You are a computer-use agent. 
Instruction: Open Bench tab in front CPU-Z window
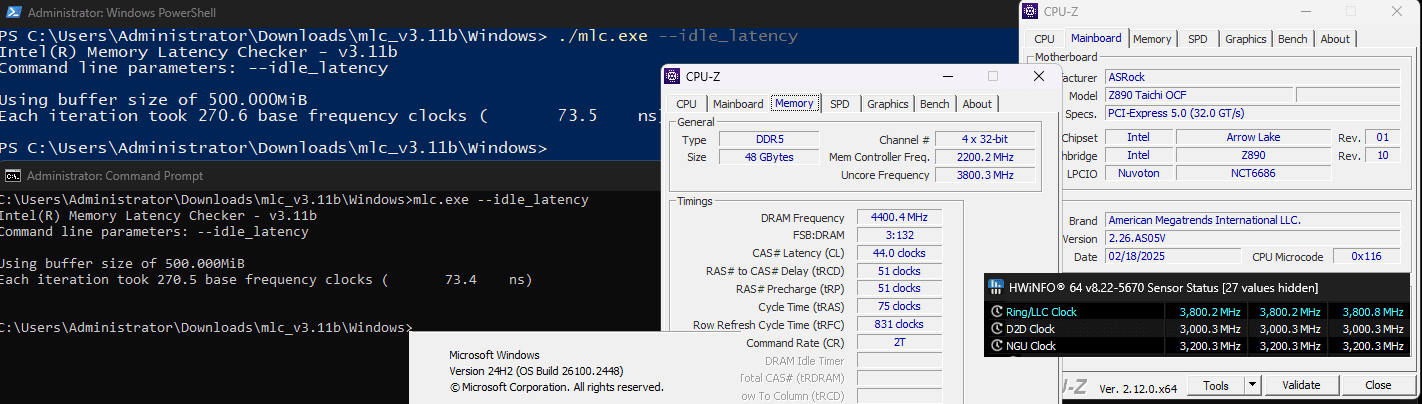[935, 104]
